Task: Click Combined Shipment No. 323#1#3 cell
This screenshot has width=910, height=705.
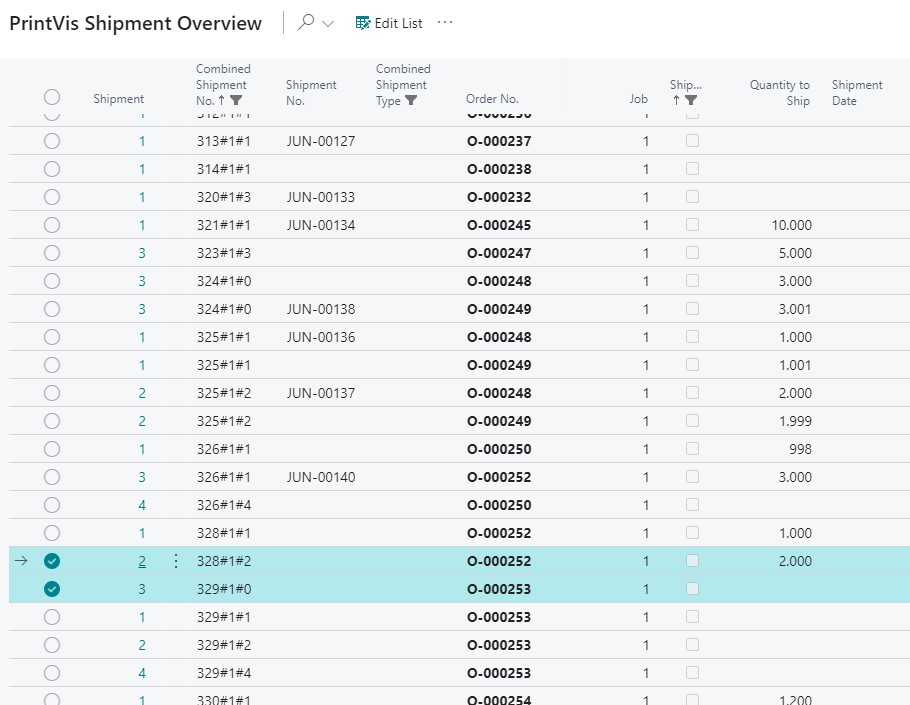Action: coord(224,254)
